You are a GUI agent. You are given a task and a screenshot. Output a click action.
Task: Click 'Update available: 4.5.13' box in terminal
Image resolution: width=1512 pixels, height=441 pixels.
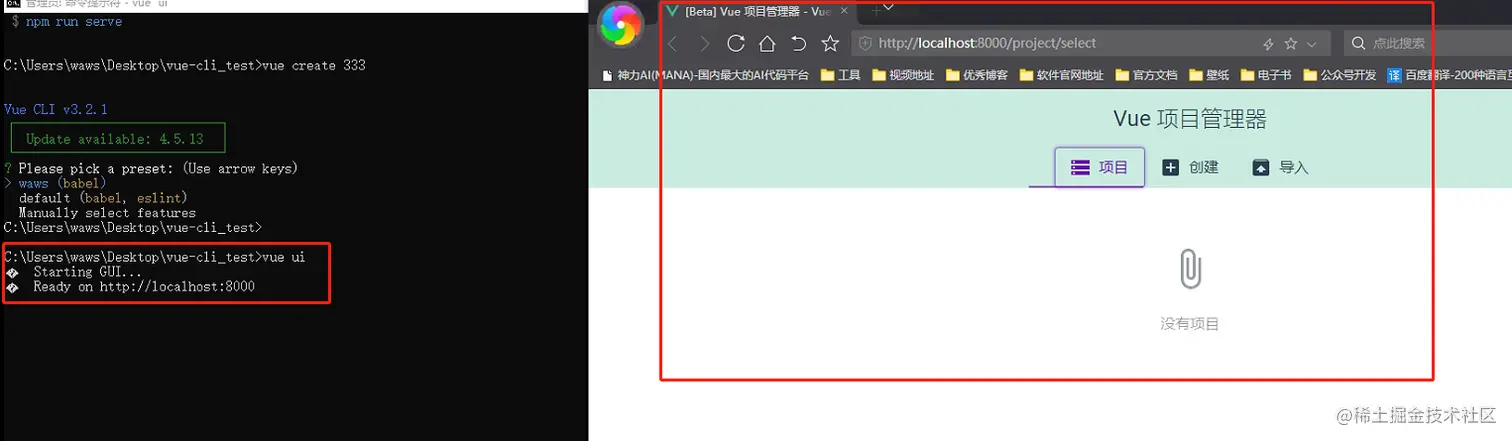pos(118,138)
